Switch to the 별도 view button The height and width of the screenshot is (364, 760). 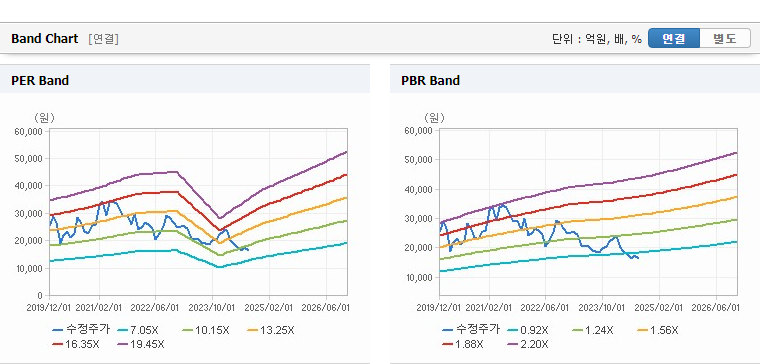coord(725,38)
